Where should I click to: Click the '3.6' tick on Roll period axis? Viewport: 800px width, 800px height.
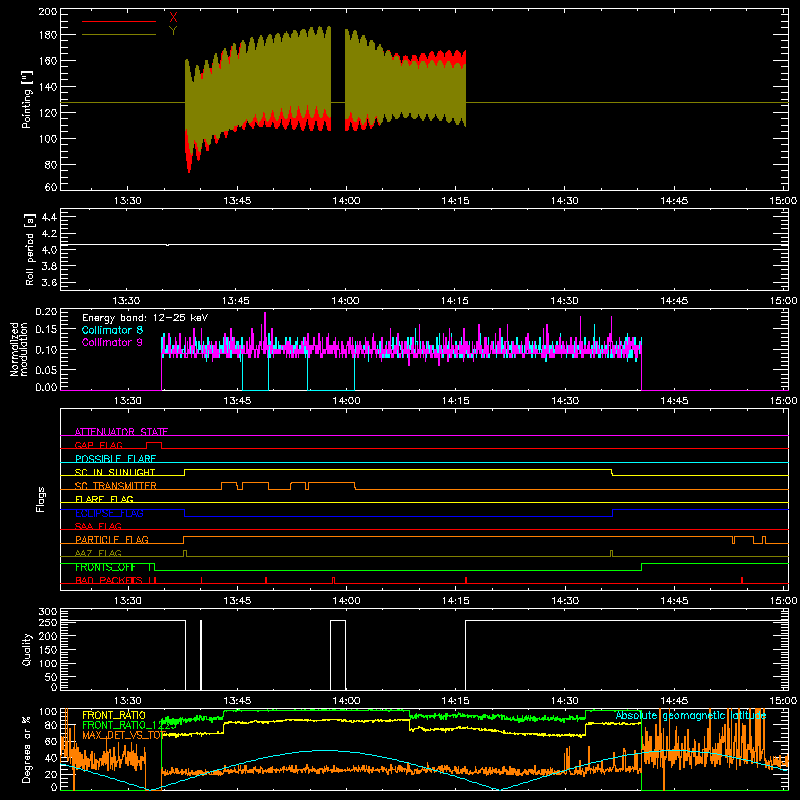(x=49, y=282)
